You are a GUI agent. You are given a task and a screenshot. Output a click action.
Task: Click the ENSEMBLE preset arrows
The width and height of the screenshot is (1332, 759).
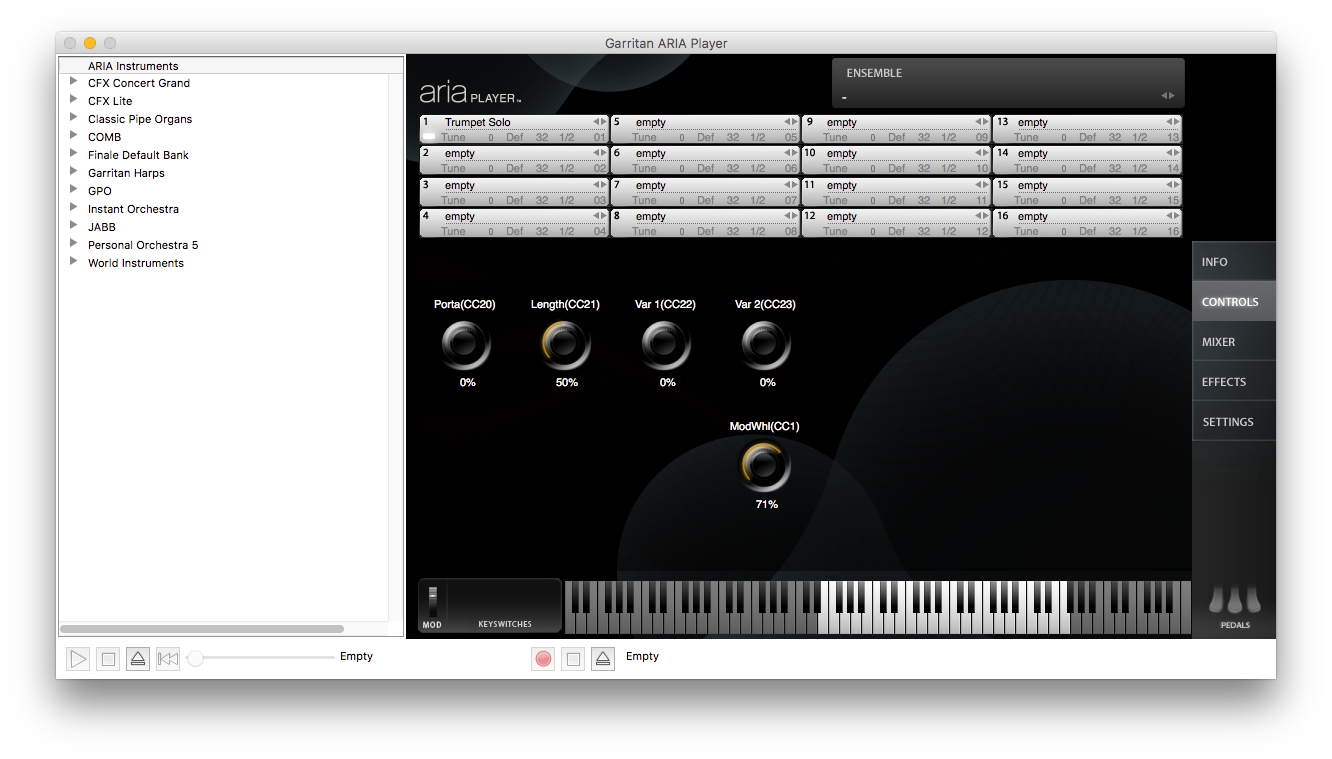click(1167, 96)
